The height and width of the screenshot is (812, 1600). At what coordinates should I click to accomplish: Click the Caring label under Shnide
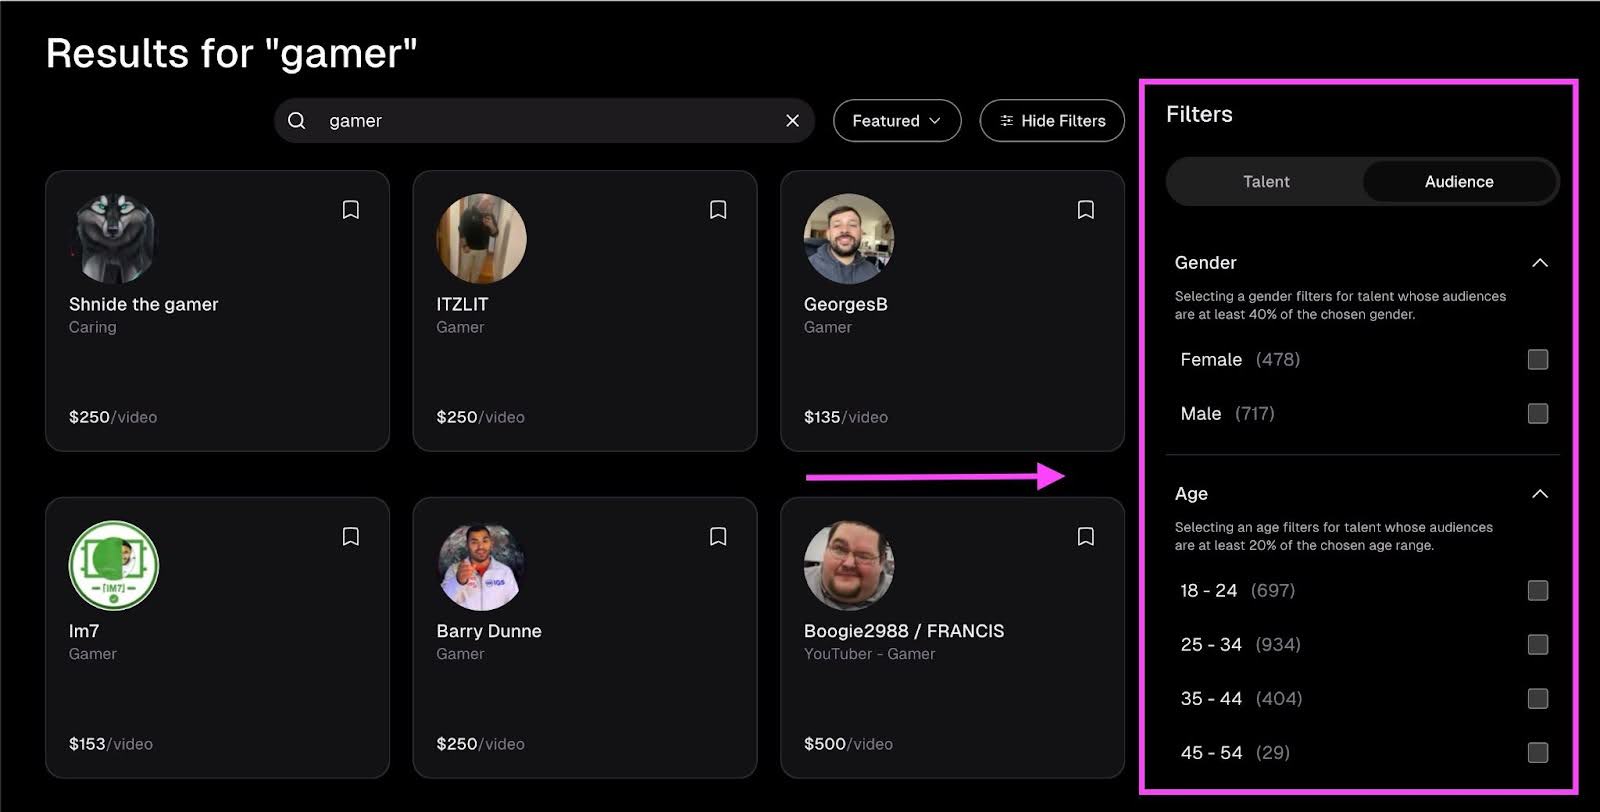click(x=93, y=328)
